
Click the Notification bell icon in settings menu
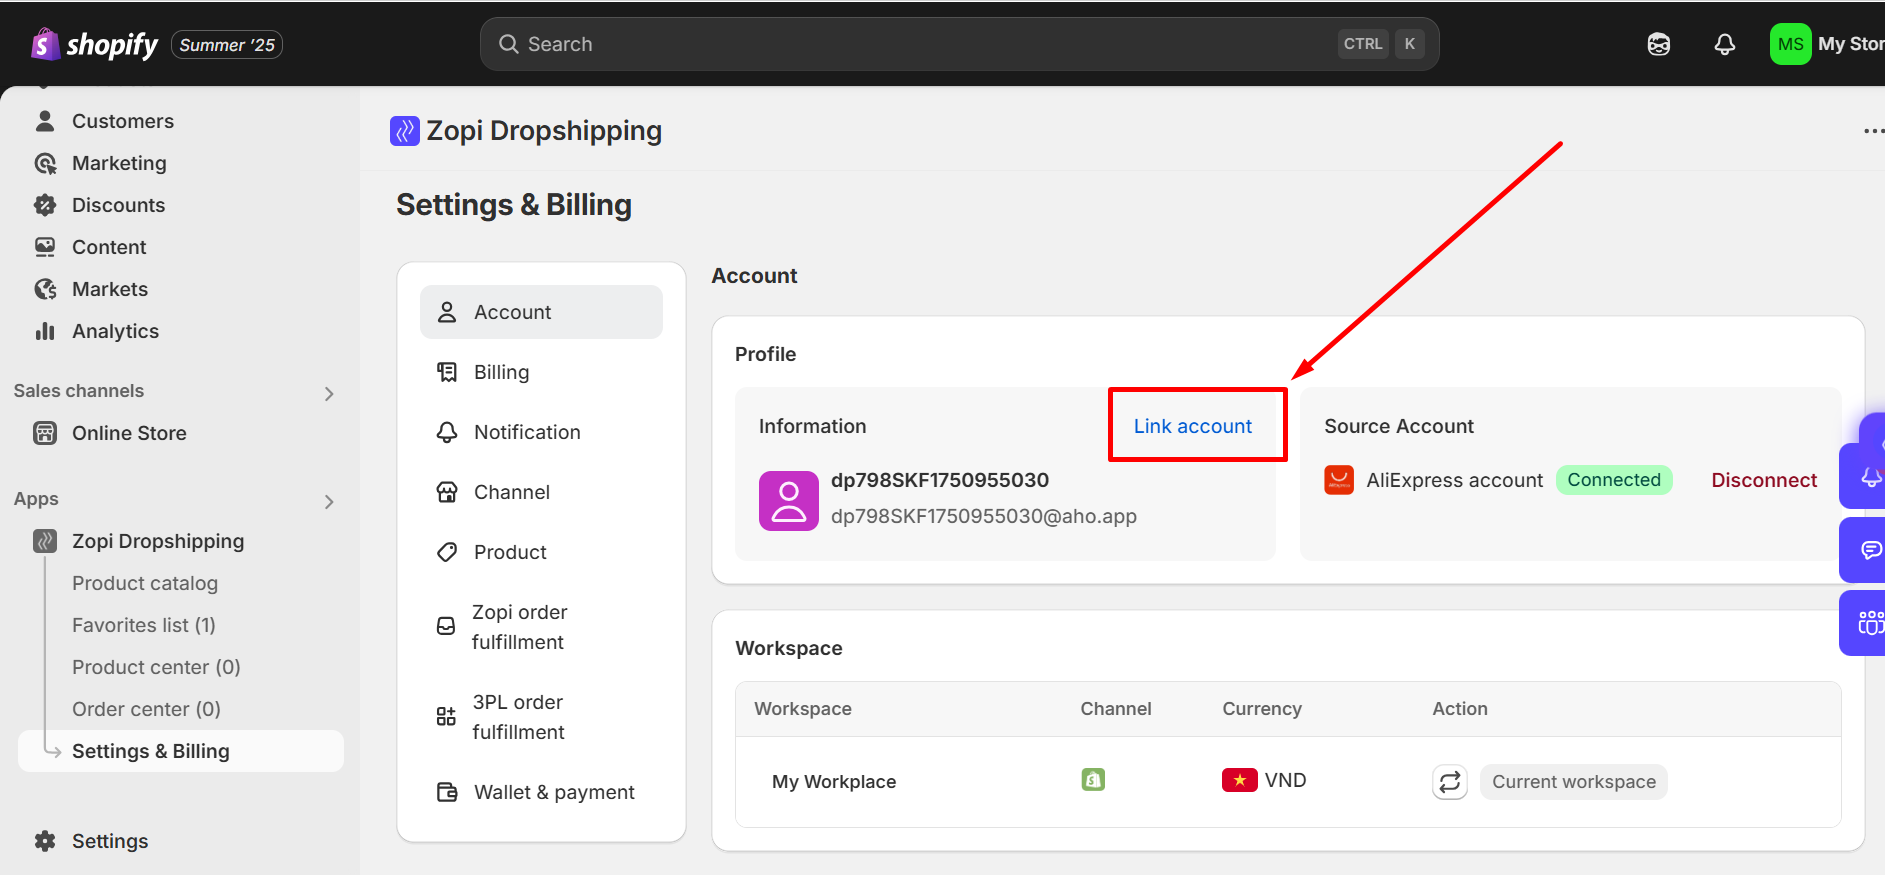click(447, 432)
